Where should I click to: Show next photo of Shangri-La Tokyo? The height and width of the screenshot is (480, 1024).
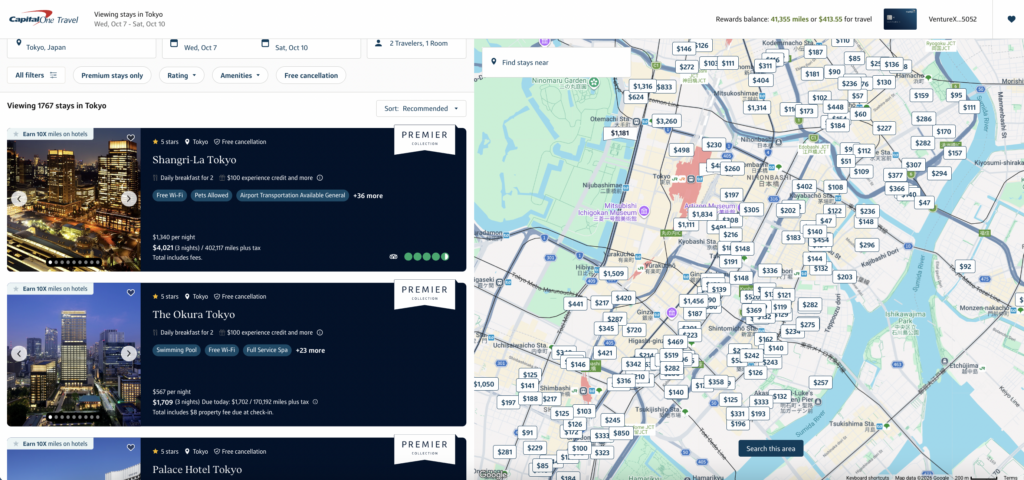(x=129, y=198)
